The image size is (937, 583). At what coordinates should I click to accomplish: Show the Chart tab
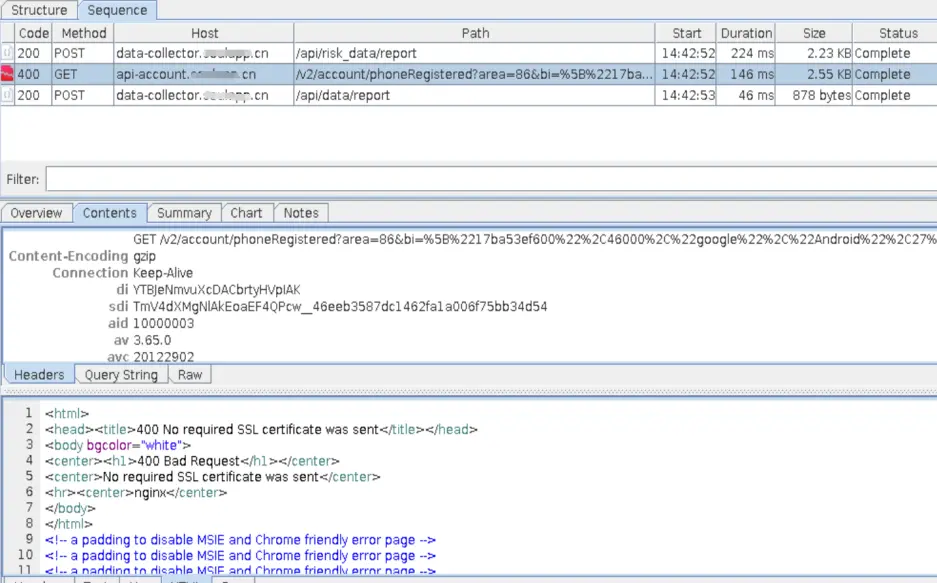[246, 213]
